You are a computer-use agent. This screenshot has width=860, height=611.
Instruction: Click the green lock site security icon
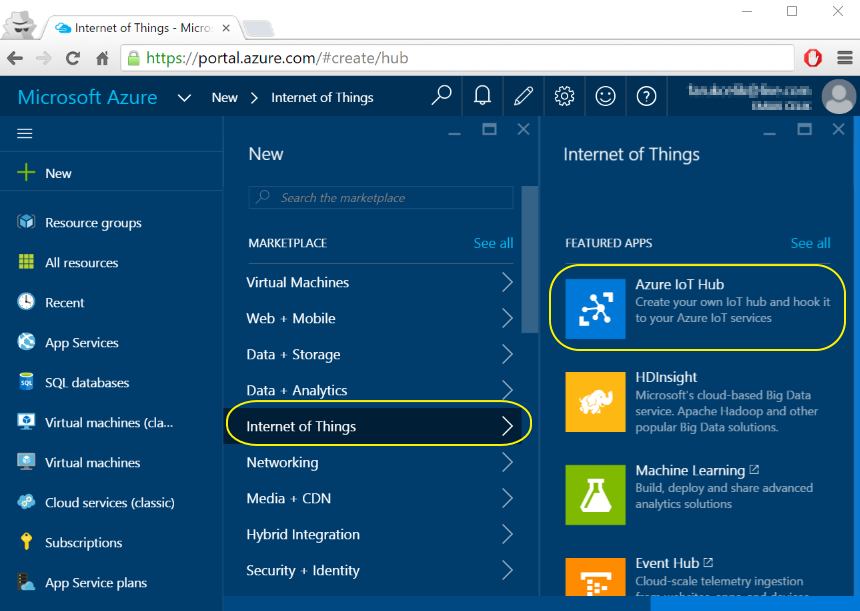(x=133, y=58)
